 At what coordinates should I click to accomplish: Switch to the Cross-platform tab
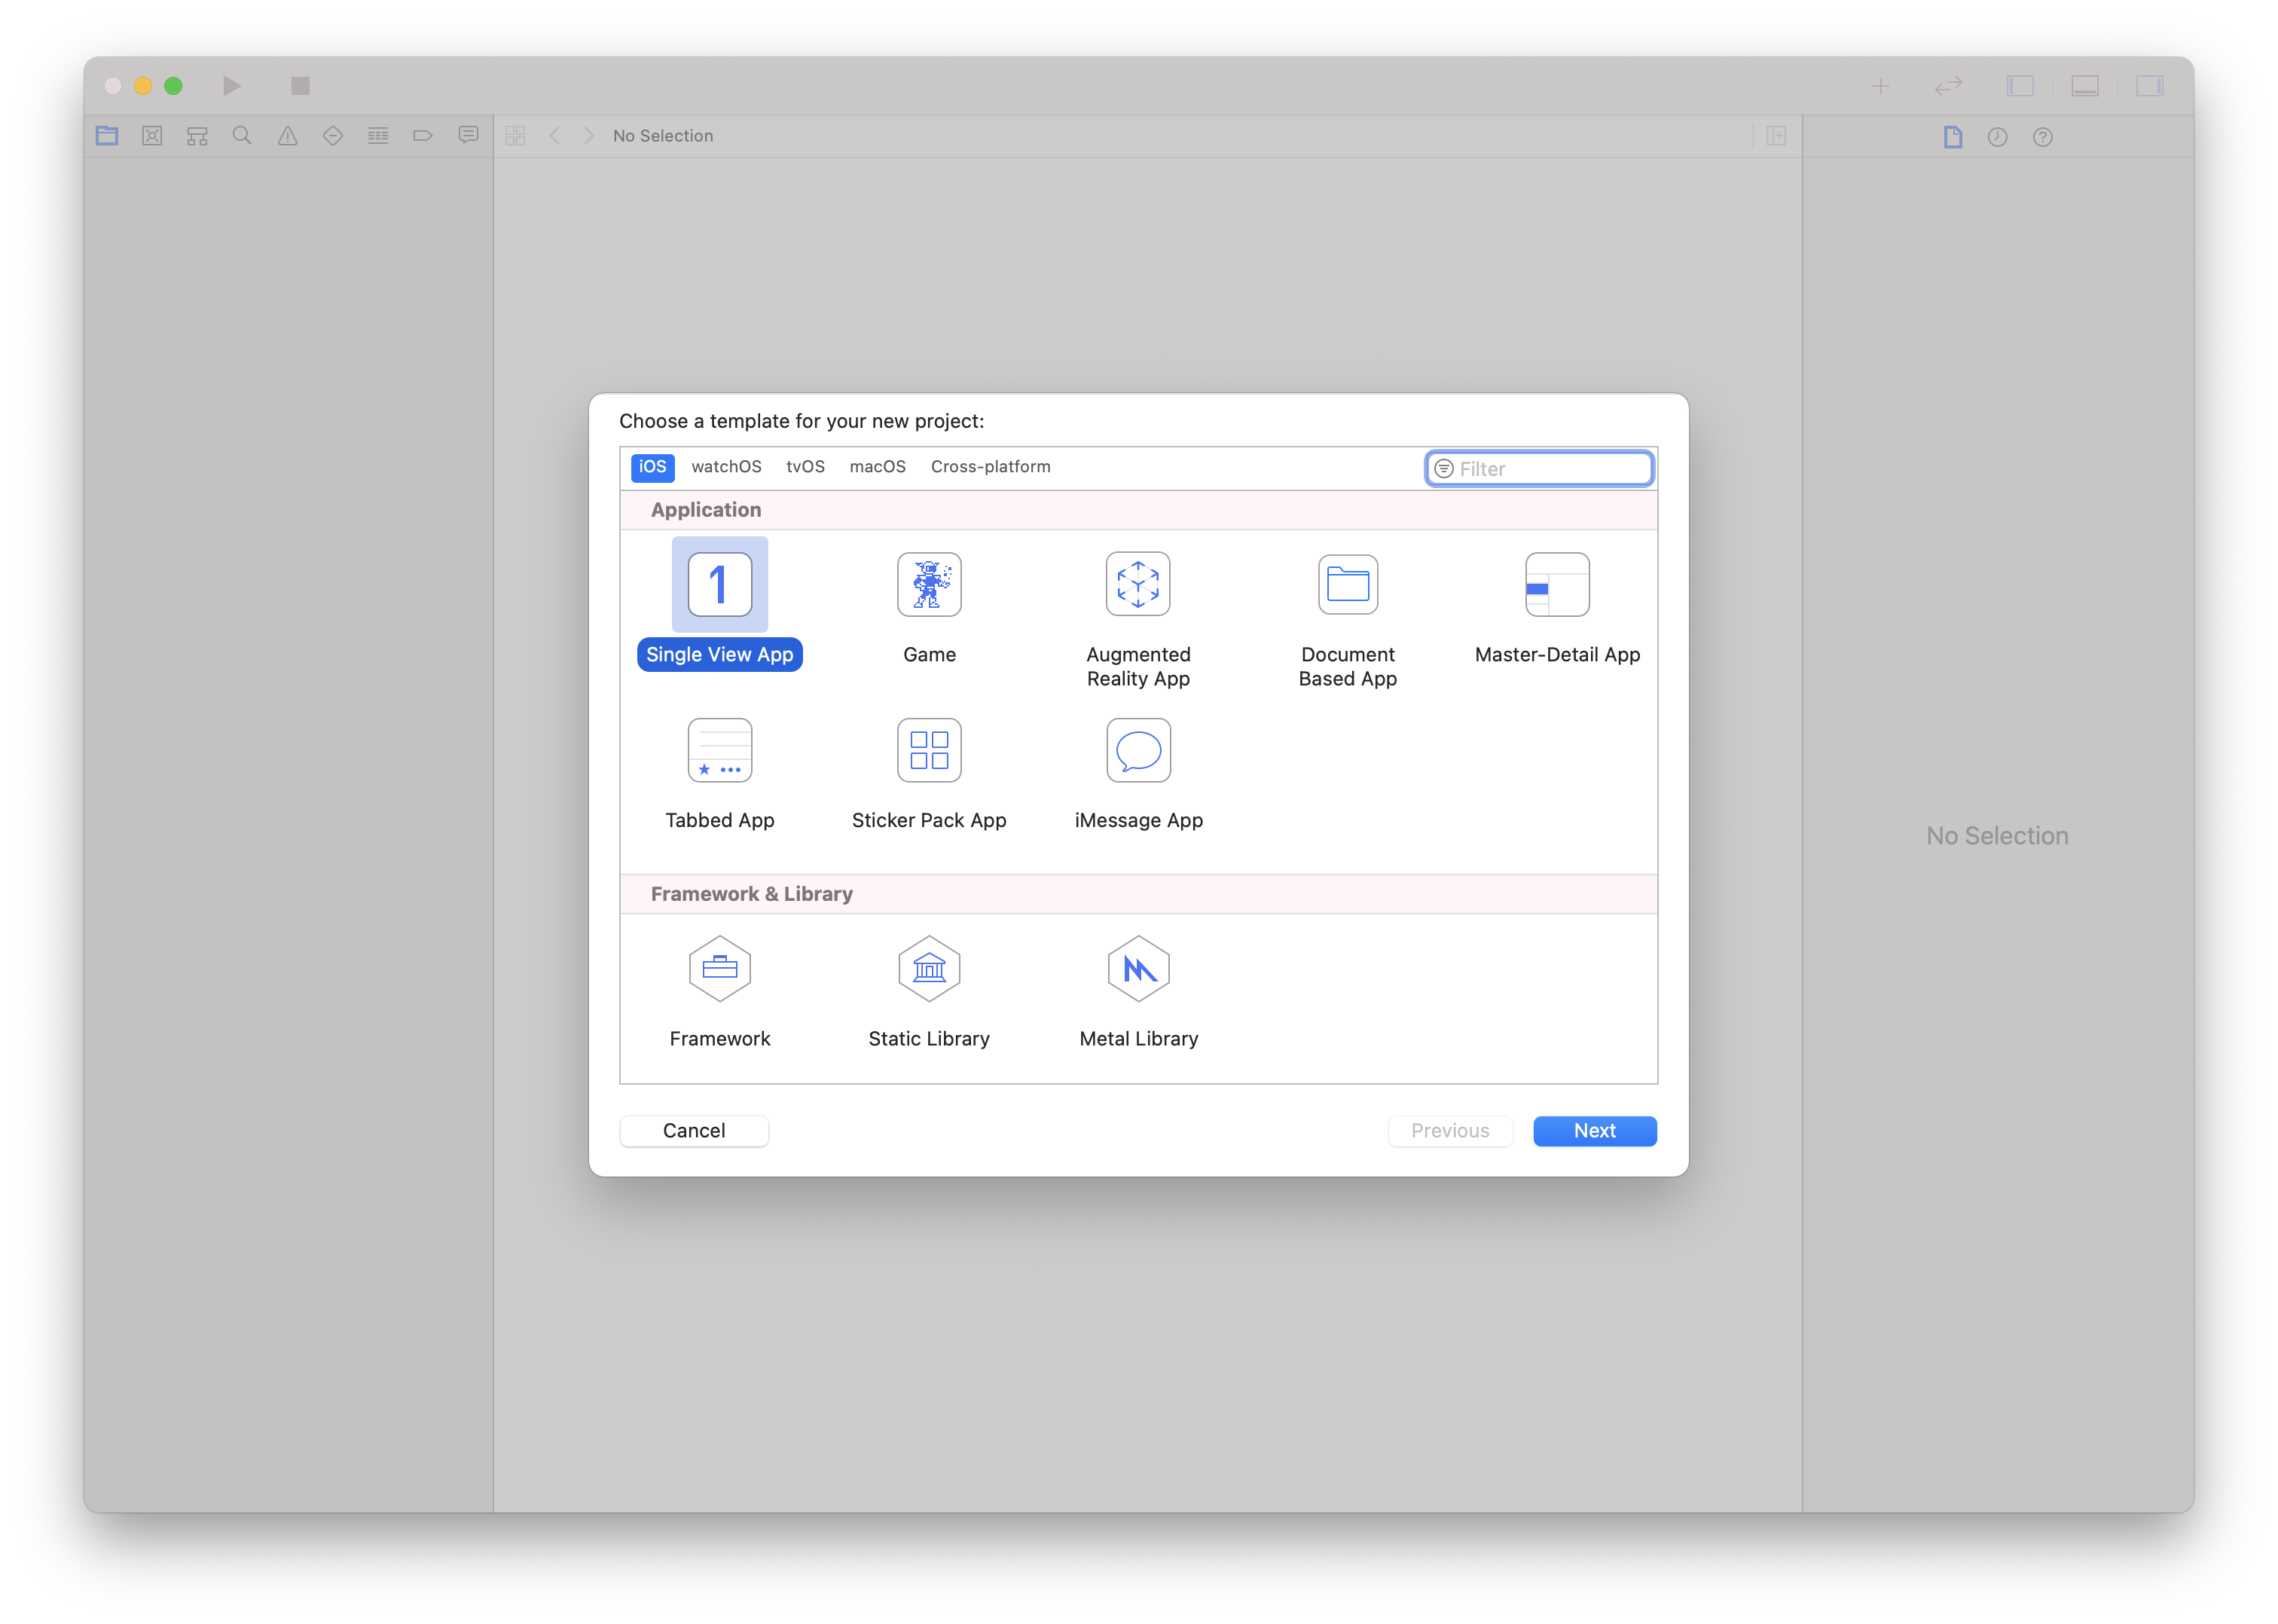[x=990, y=467]
